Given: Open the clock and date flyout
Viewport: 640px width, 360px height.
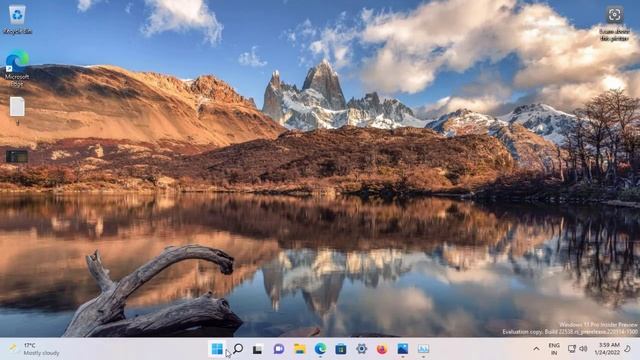Looking at the screenshot, I should (607, 349).
